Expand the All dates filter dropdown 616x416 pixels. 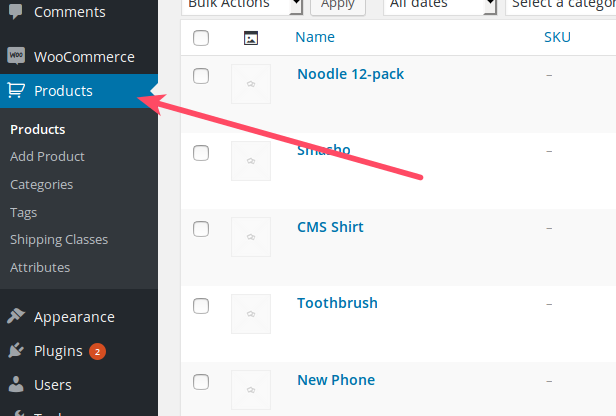tap(440, 4)
